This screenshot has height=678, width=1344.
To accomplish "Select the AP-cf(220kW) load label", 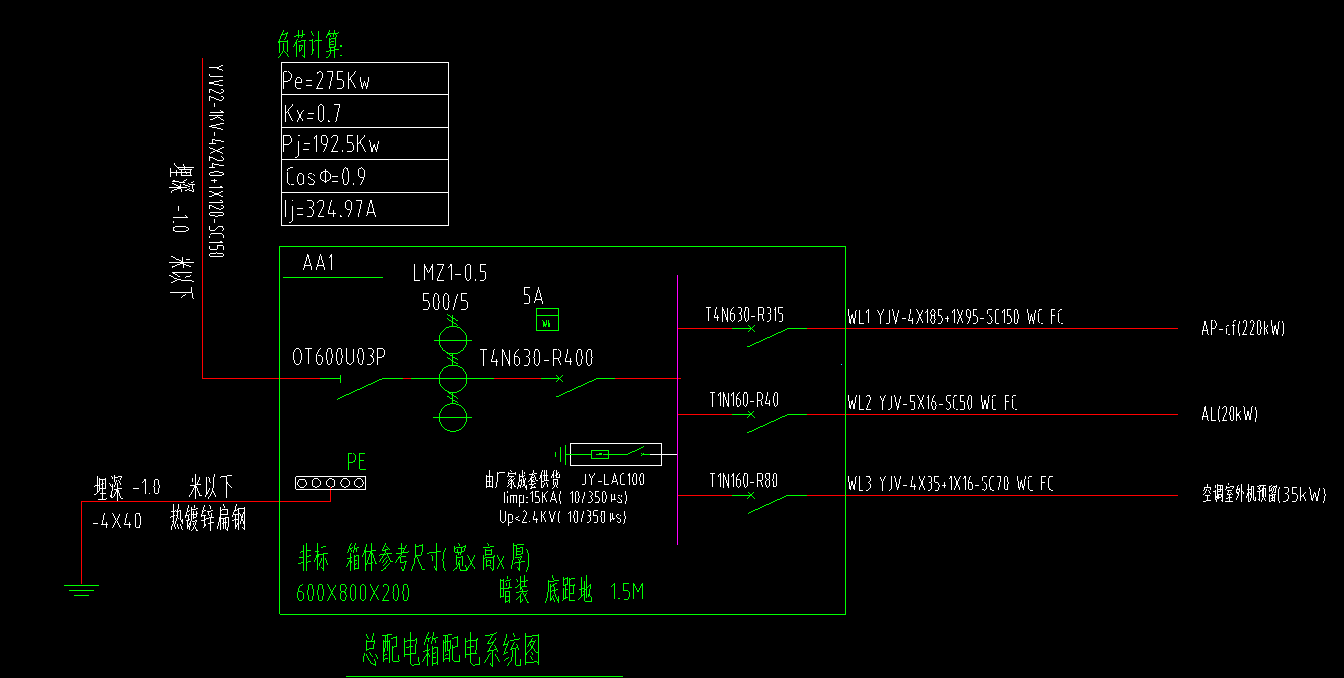I will (1243, 328).
